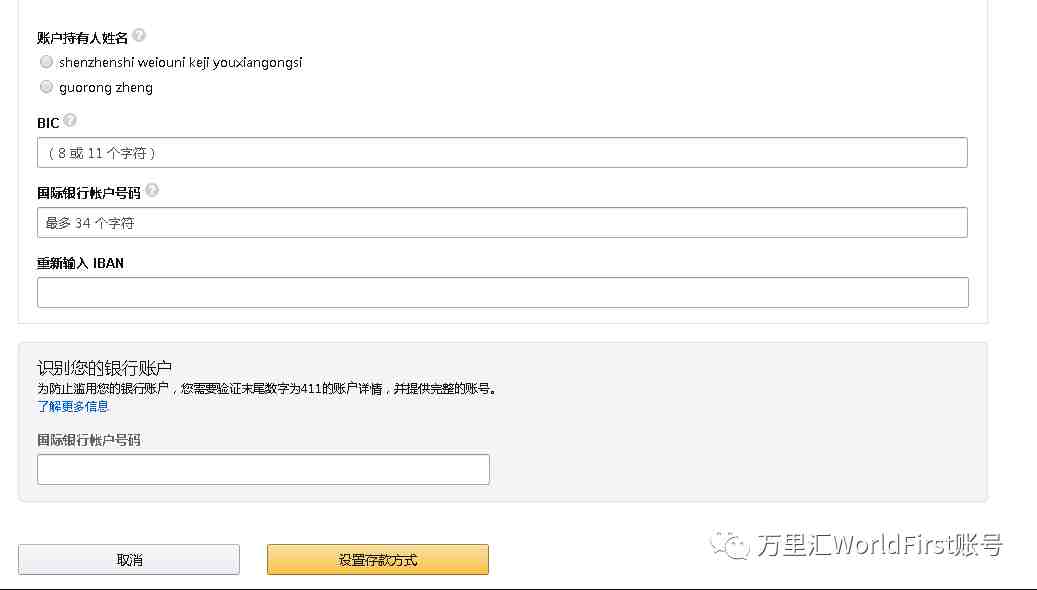Click the IBAN field with 最多 34 个字符 placeholder
The width and height of the screenshot is (1037, 590).
[x=502, y=223]
